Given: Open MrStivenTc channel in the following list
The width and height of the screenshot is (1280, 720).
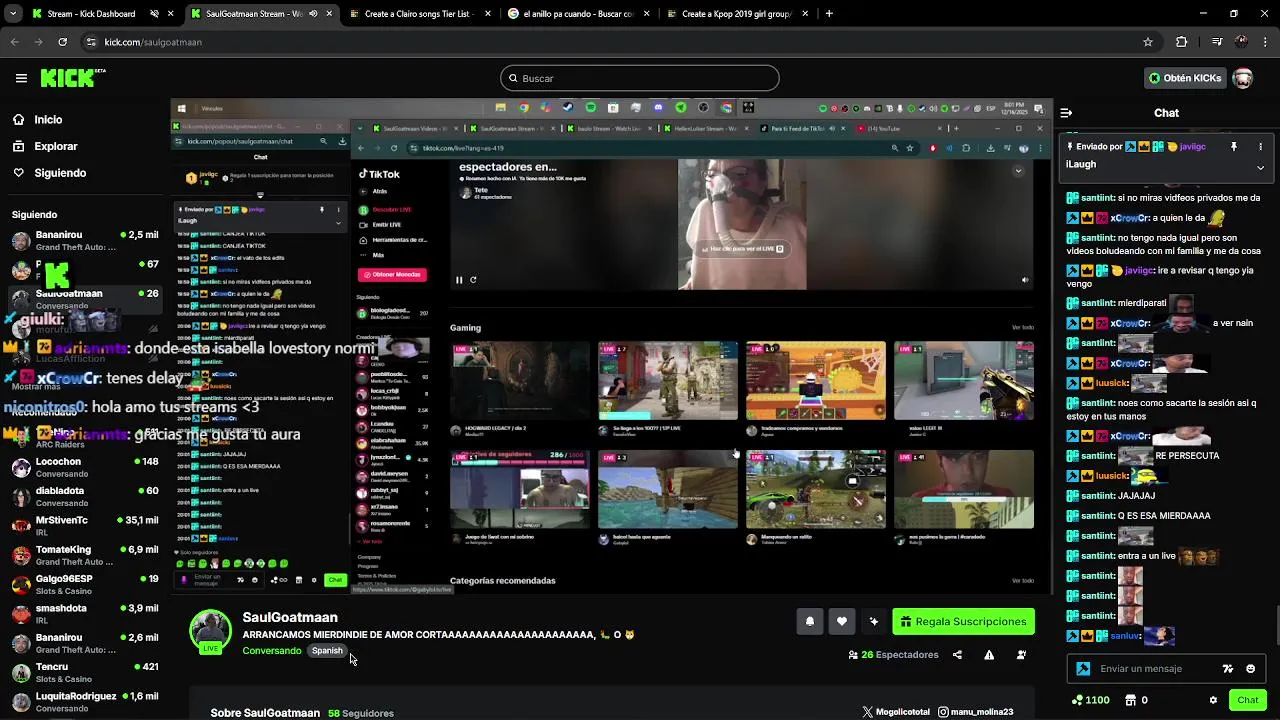Looking at the screenshot, I should click(84, 526).
